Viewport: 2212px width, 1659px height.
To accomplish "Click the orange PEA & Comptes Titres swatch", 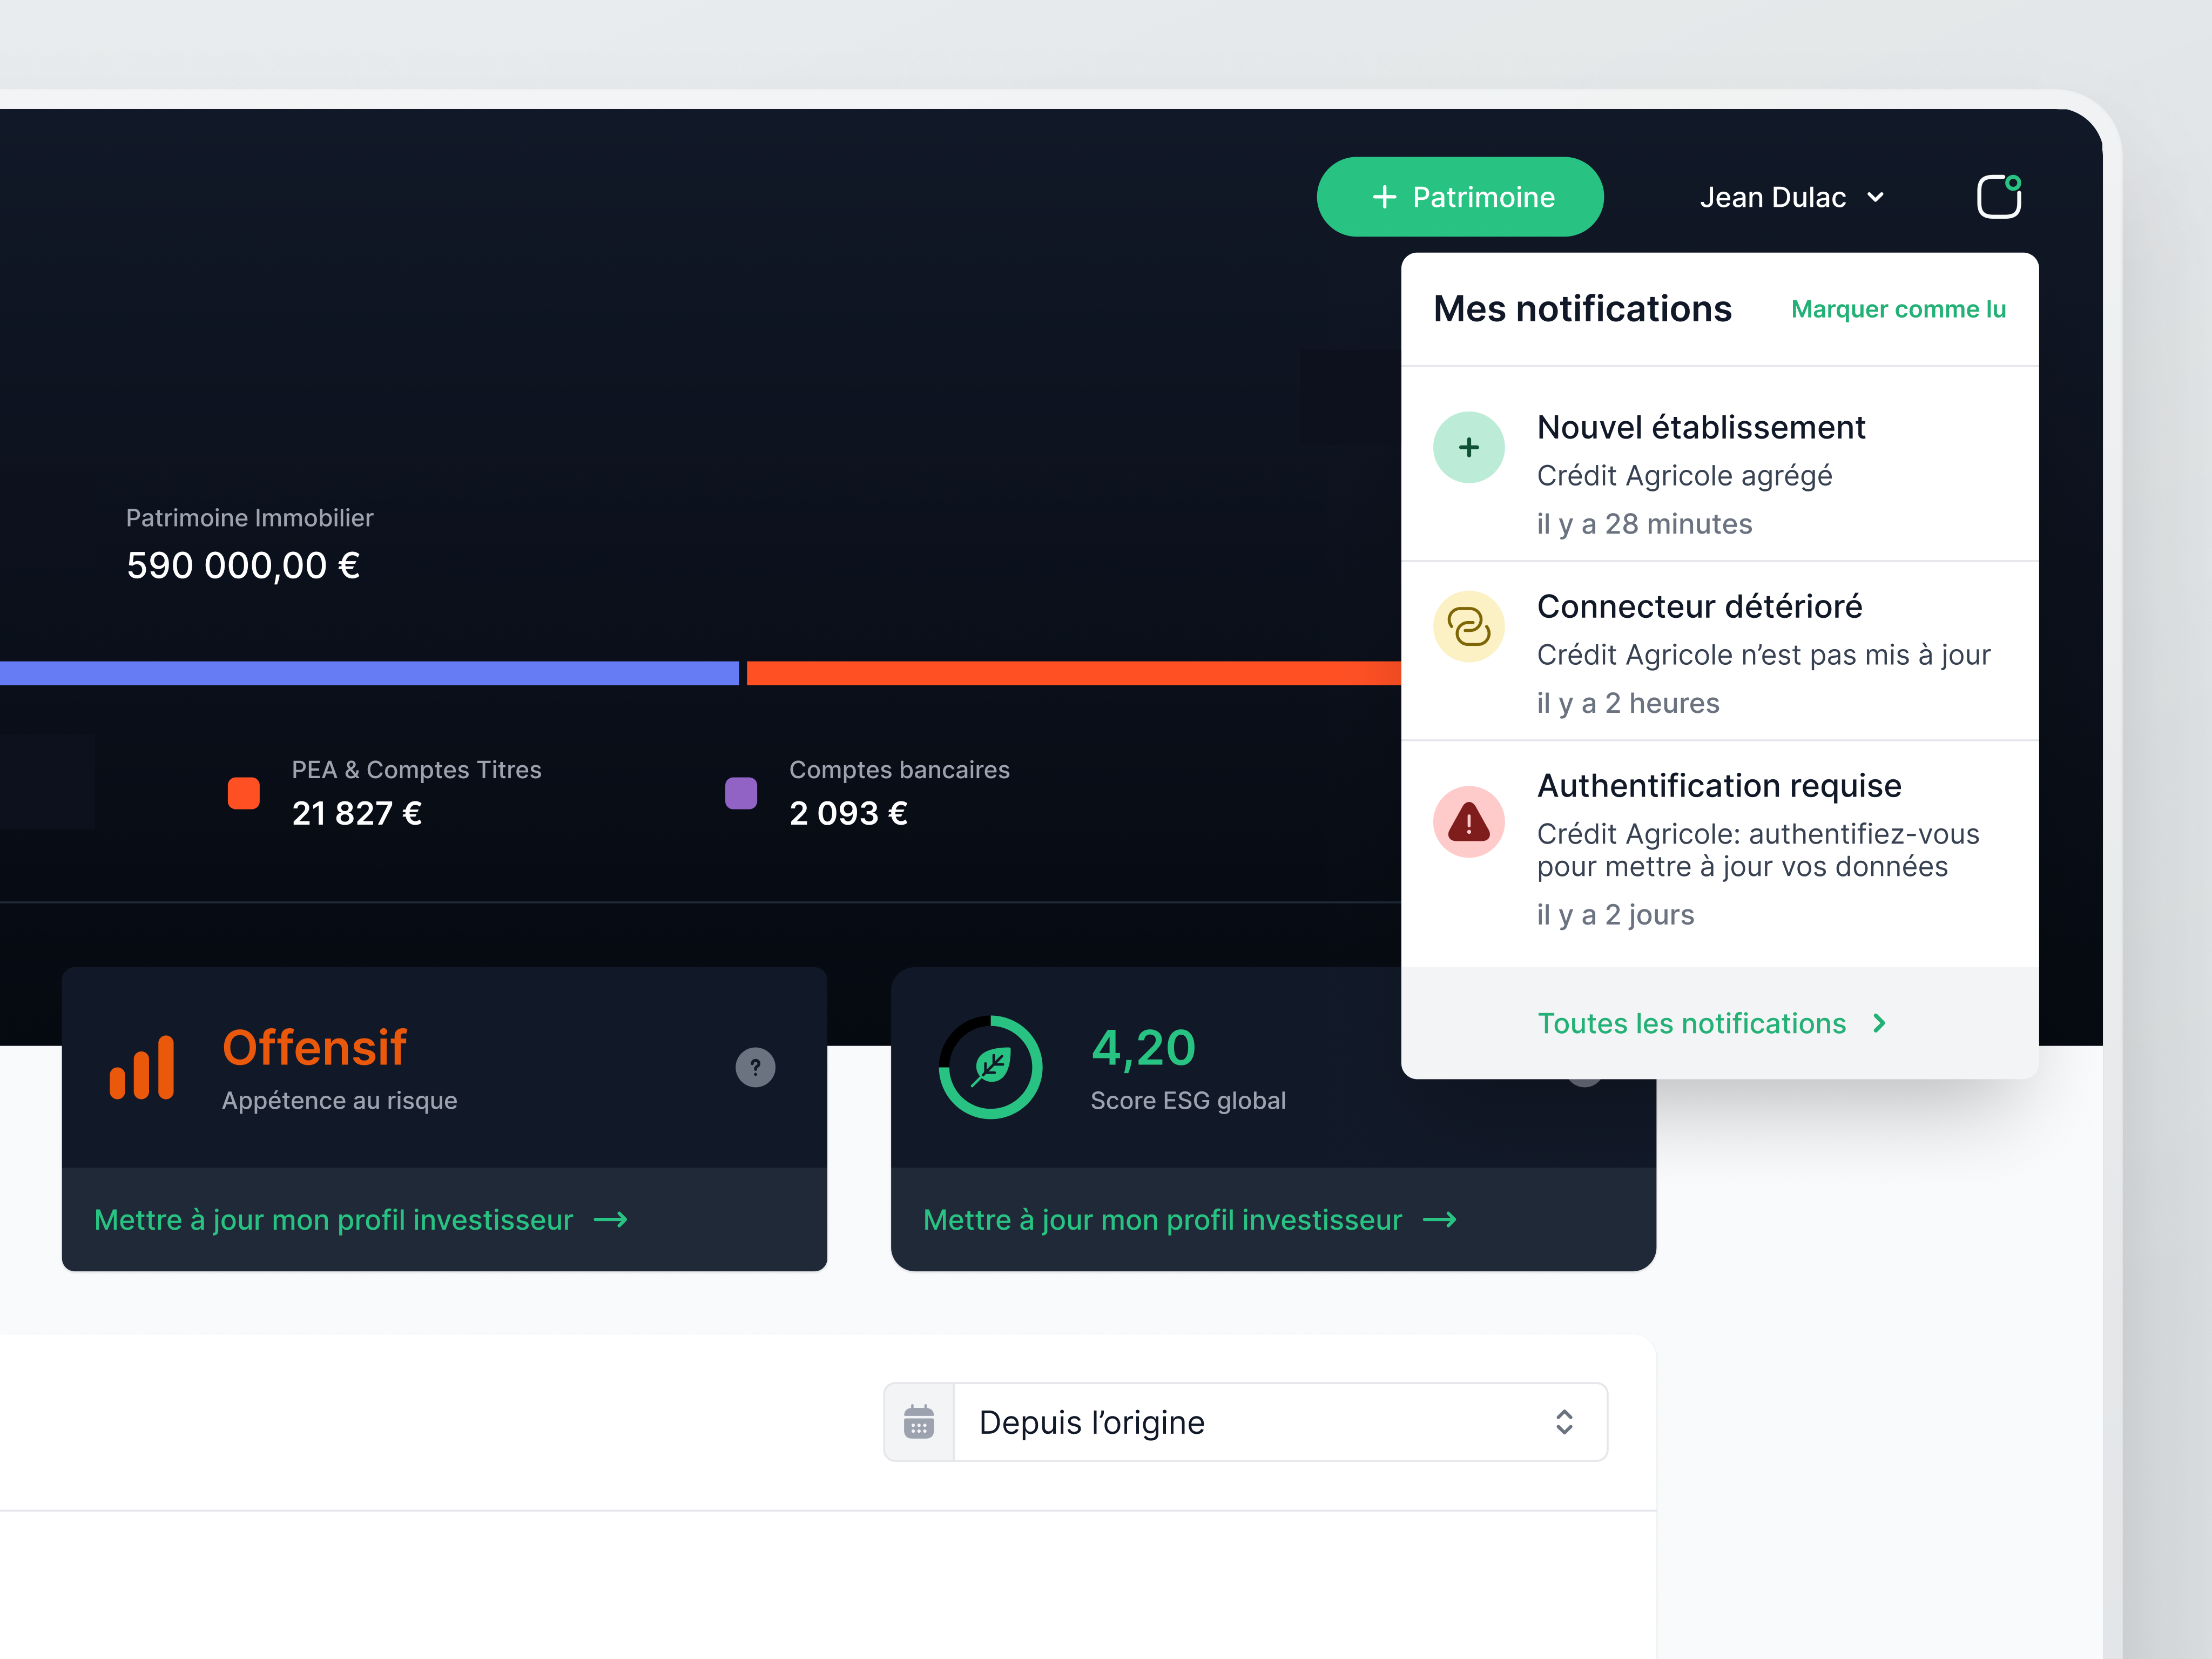I will click(x=243, y=793).
